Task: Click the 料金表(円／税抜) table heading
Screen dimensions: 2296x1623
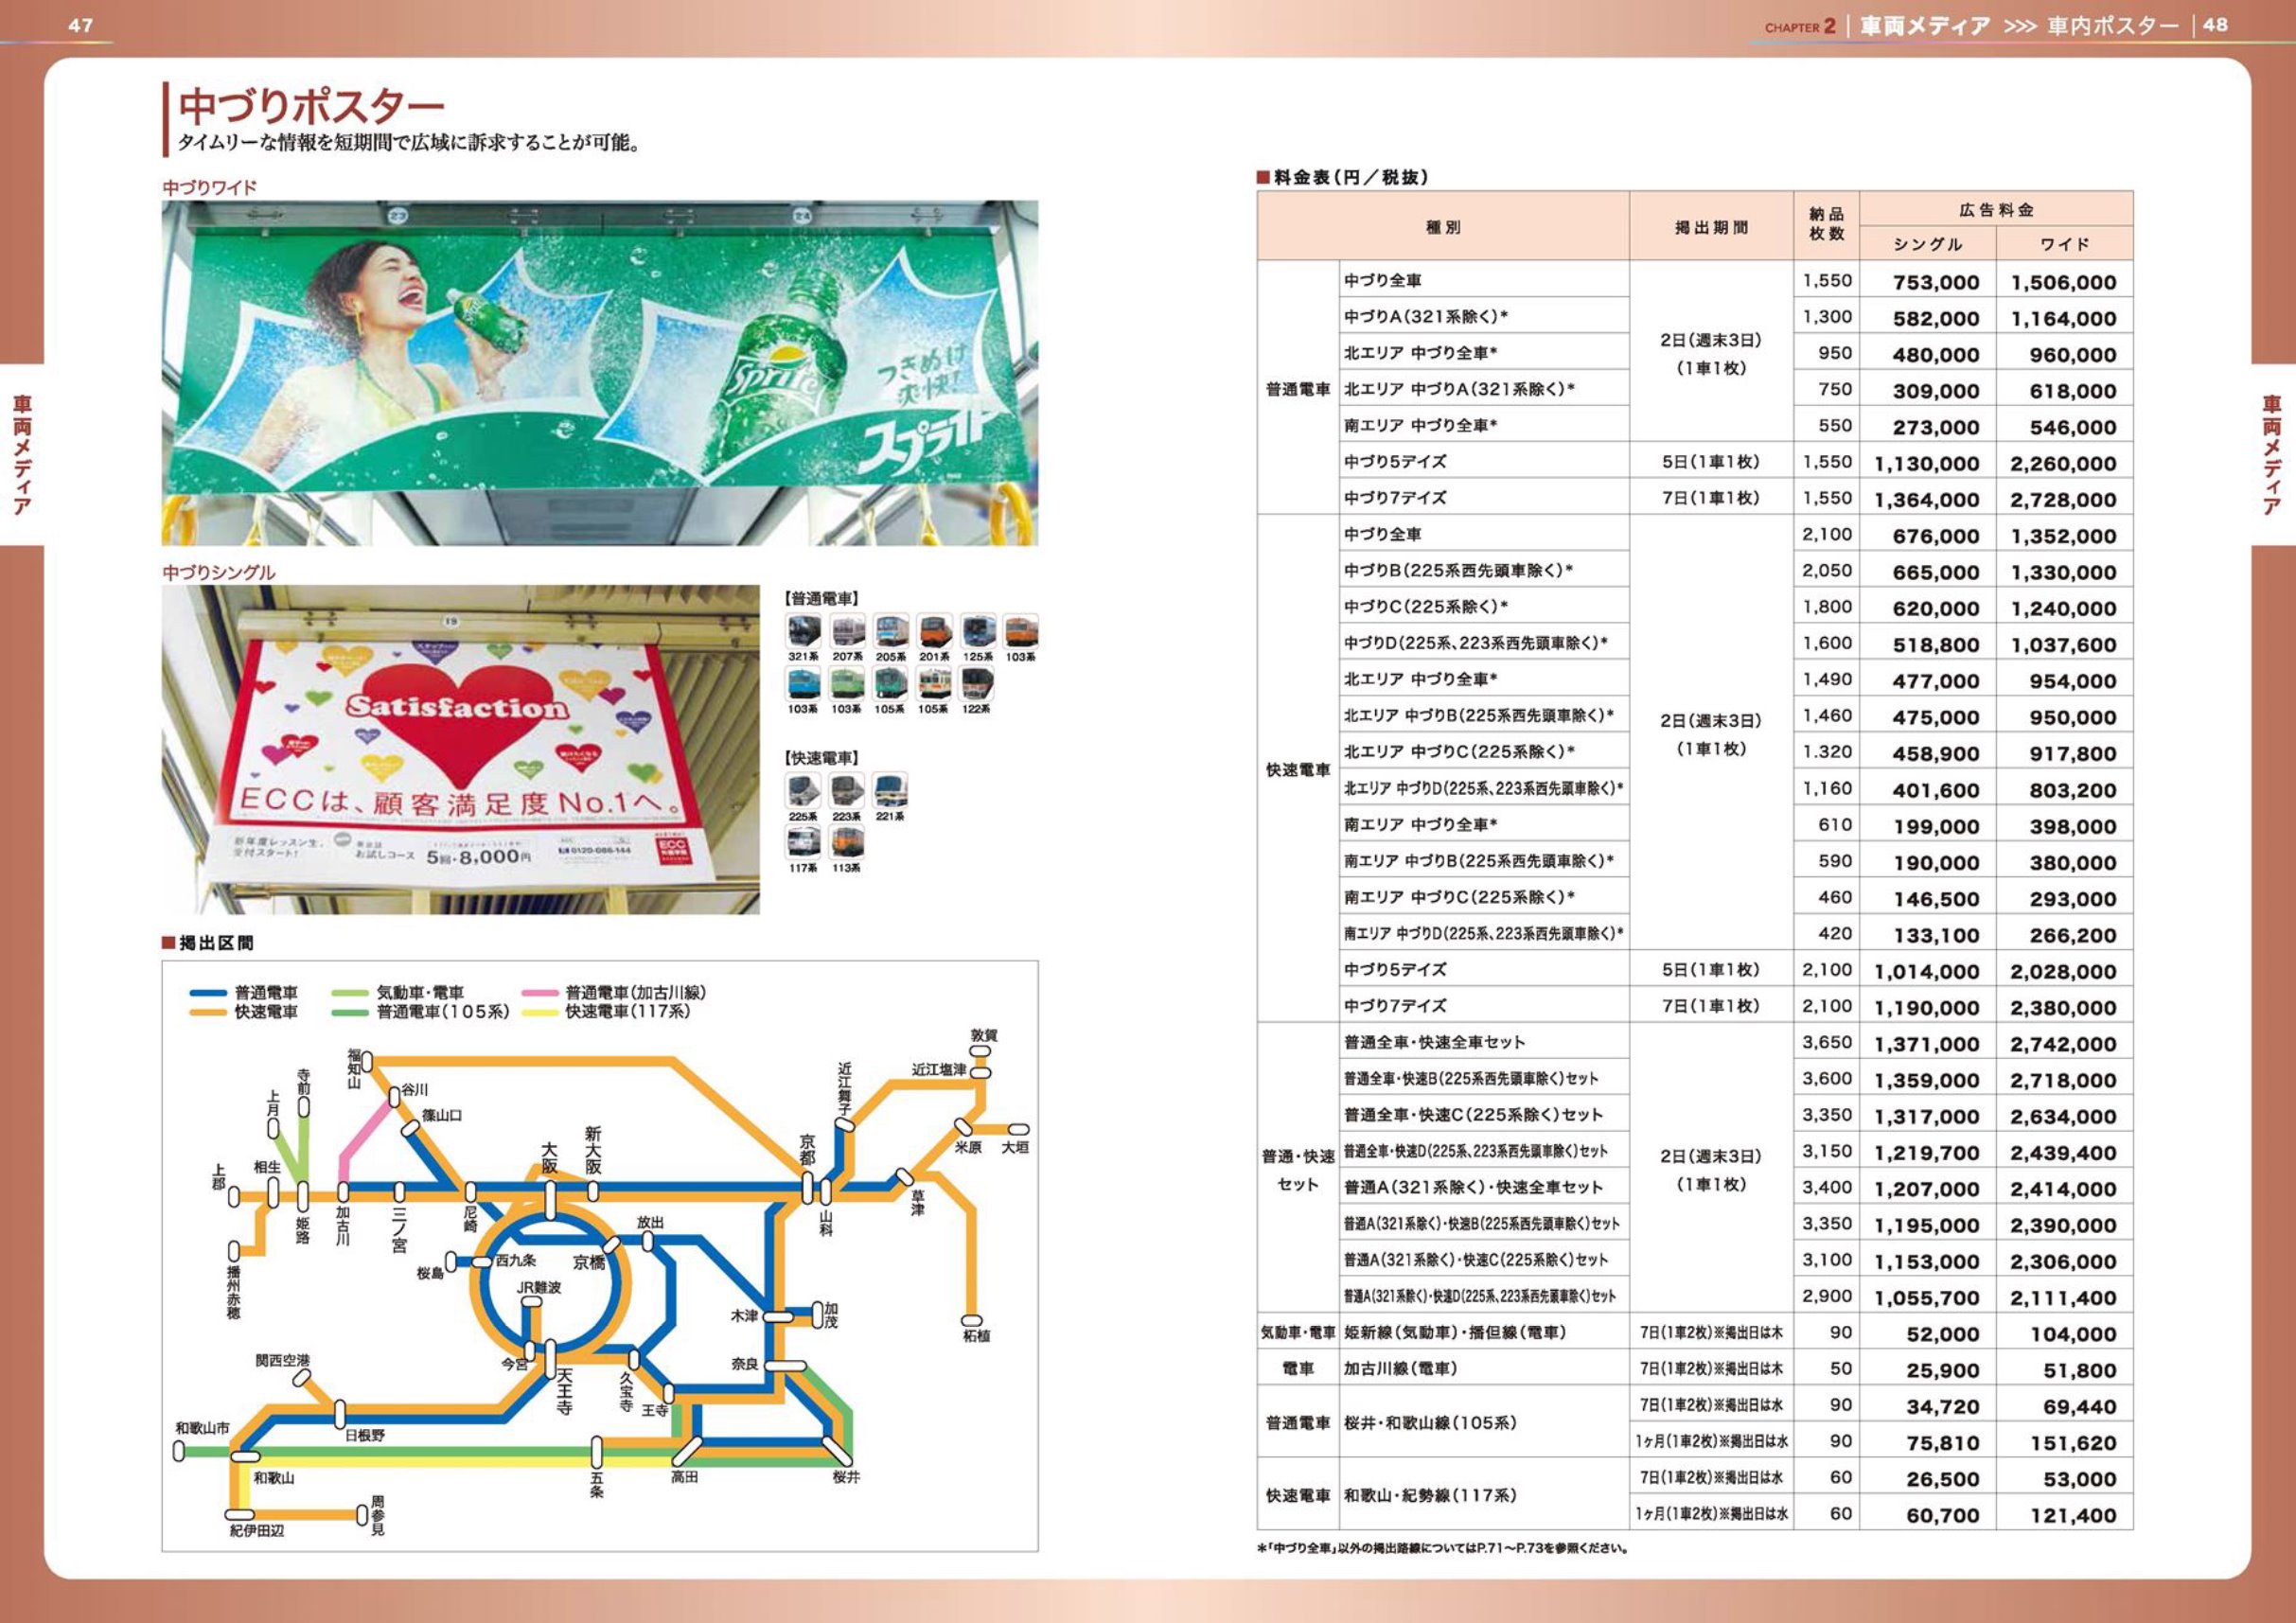Action: pos(1351,177)
